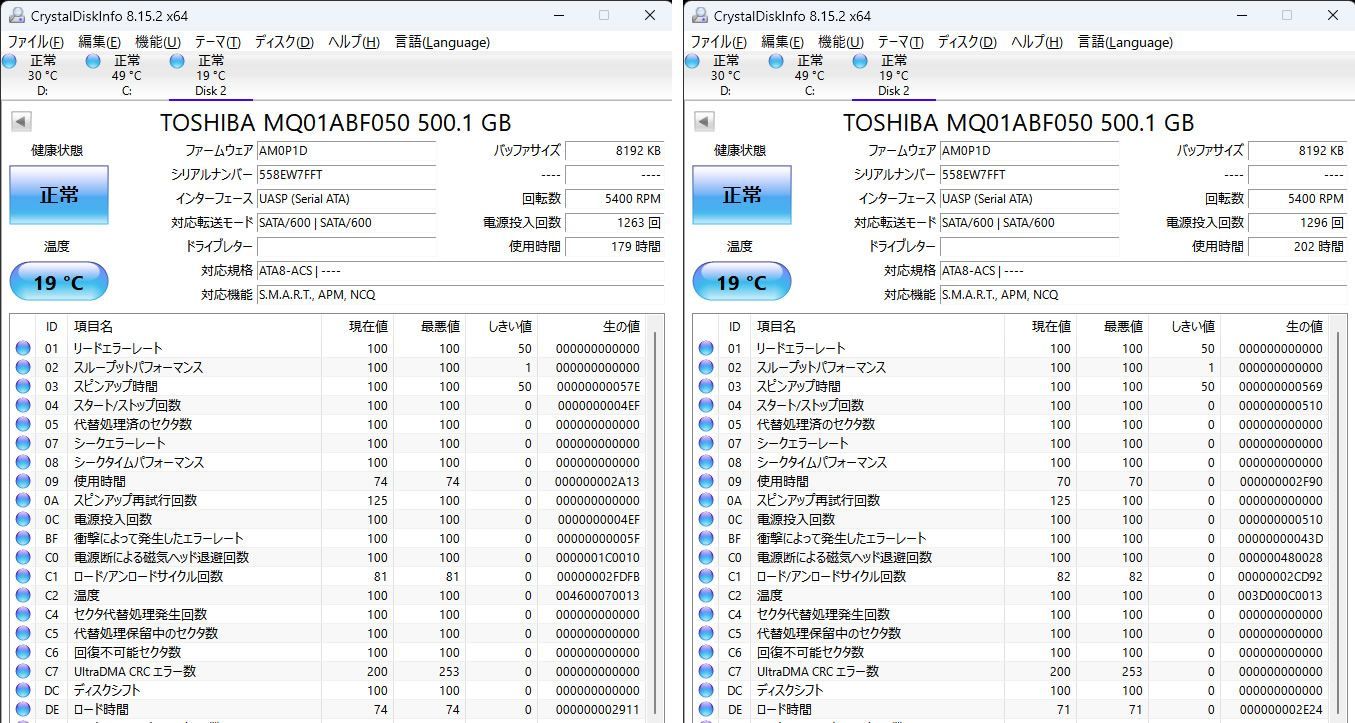1355x723 pixels.
Task: Click the 正常 health status badge
Action: [x=58, y=196]
